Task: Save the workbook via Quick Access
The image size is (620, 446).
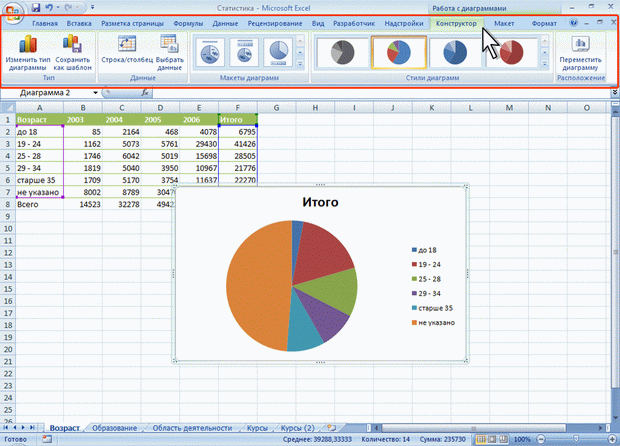Action: click(x=36, y=8)
